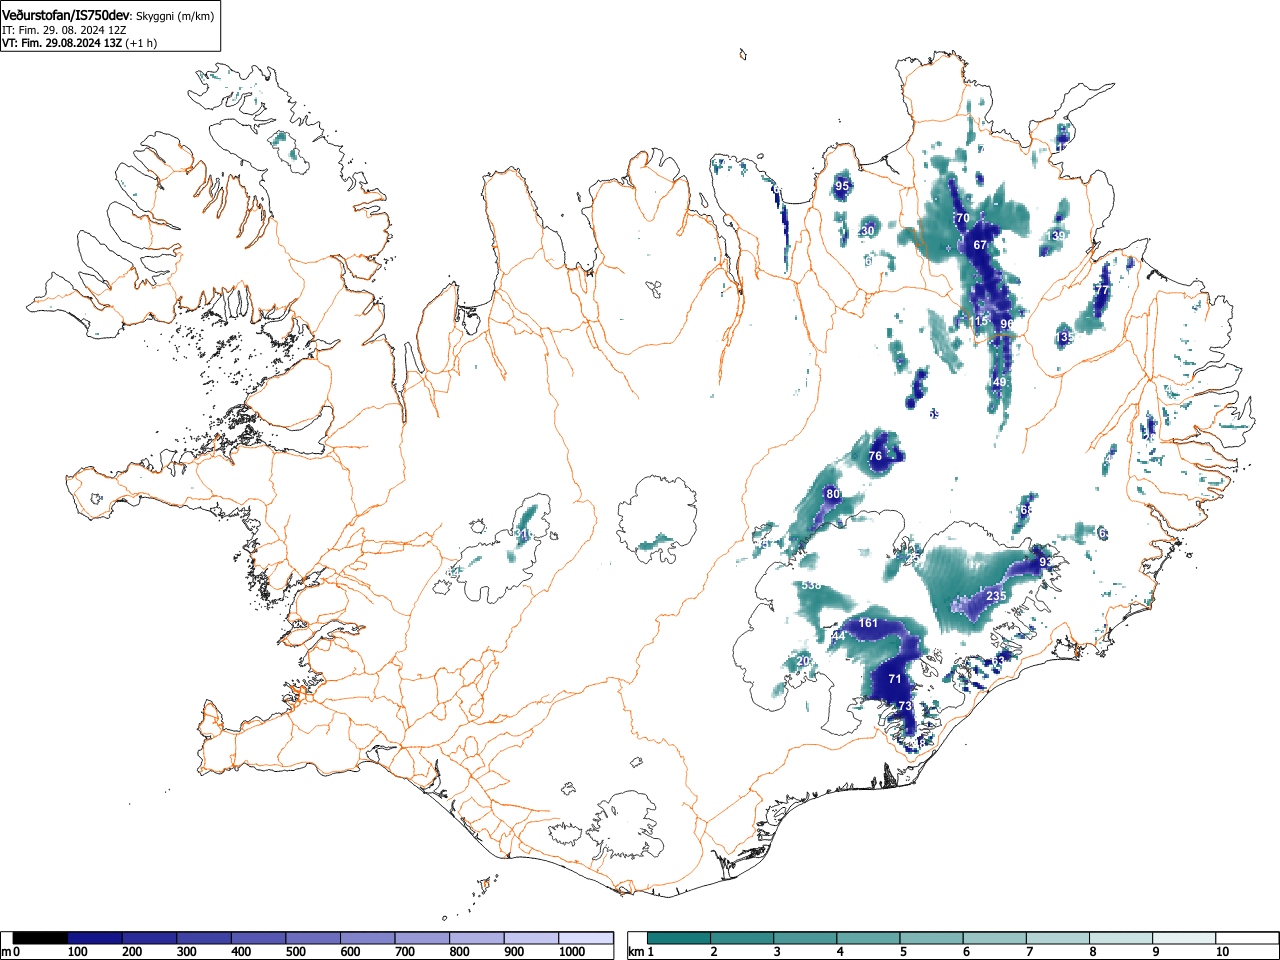Select the 7–8 km legend swatch
Image resolution: width=1280 pixels, height=960 pixels.
[1057, 938]
